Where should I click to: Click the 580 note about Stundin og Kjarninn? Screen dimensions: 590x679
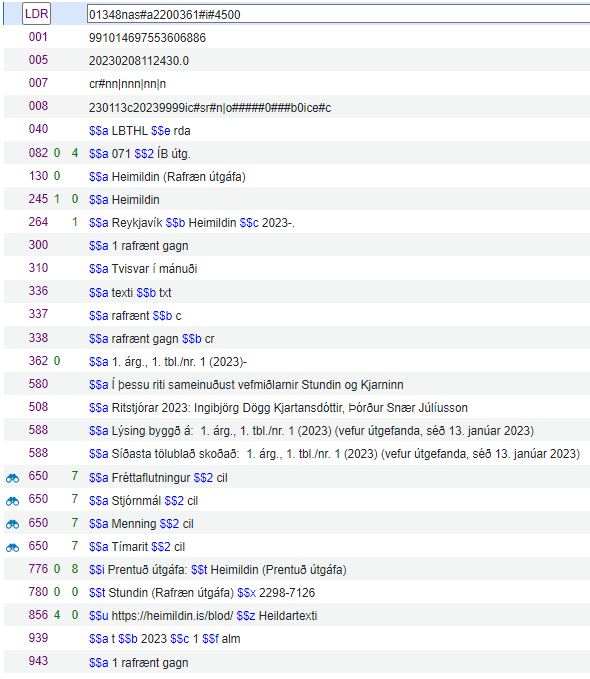[246, 385]
